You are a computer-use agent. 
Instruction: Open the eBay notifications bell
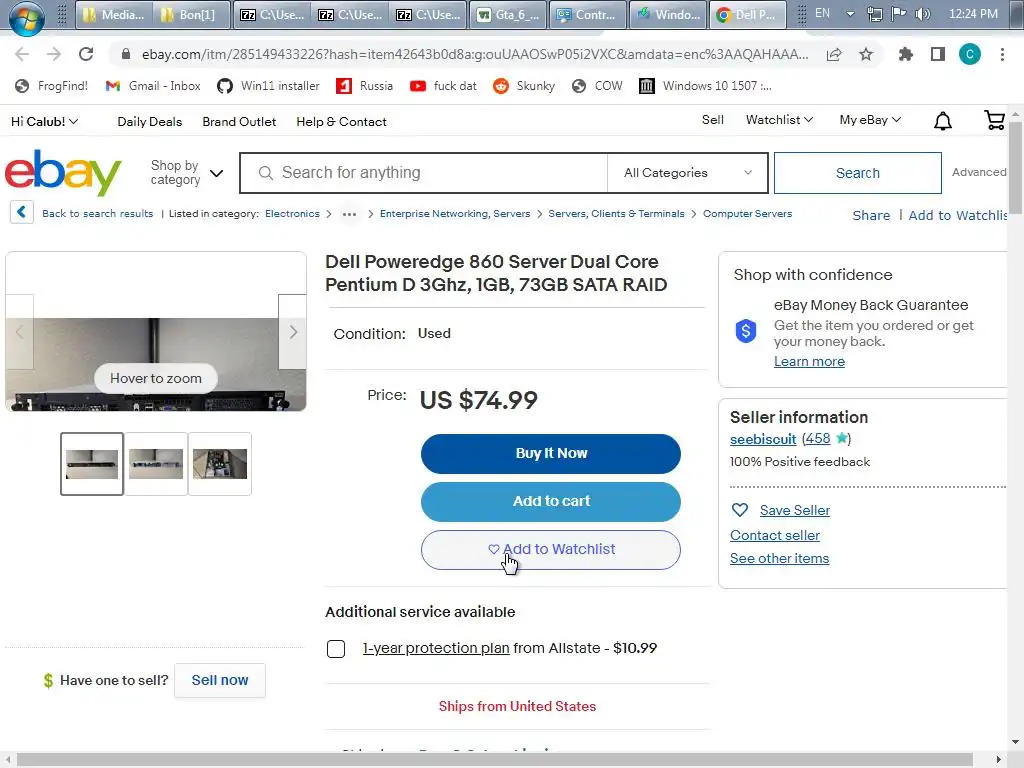(x=942, y=121)
